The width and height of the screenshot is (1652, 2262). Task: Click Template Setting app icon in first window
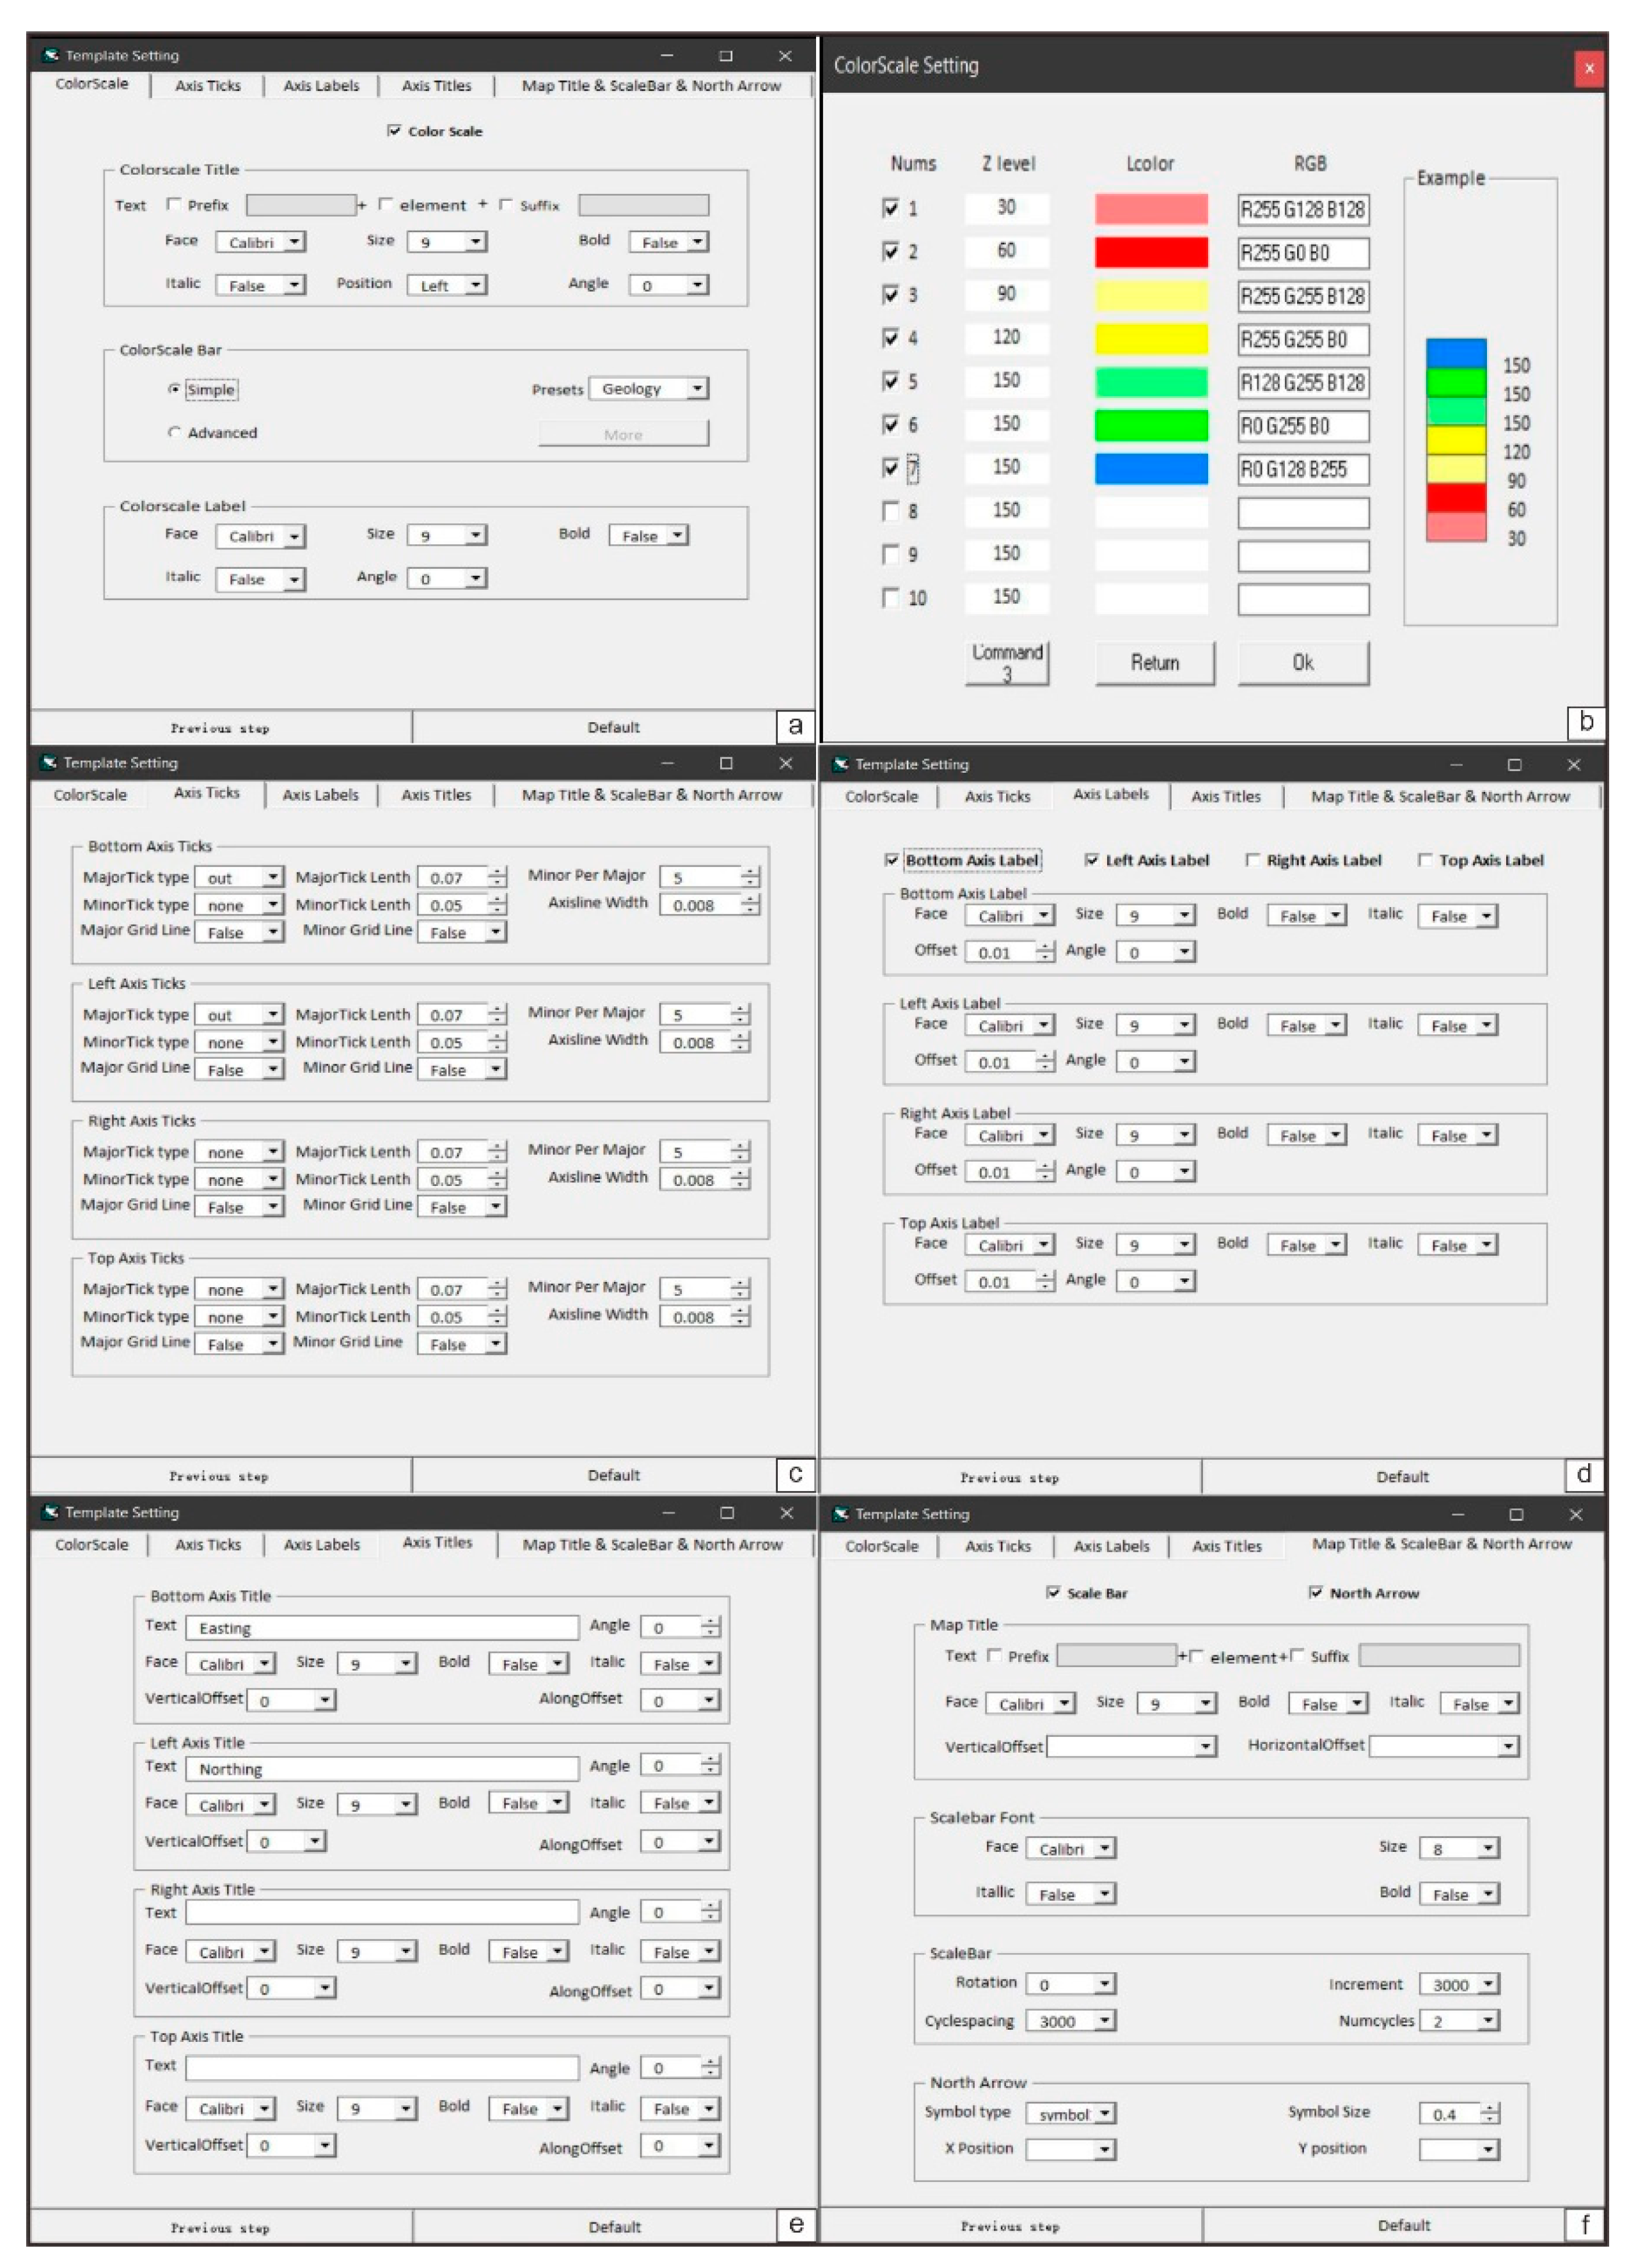point(50,55)
